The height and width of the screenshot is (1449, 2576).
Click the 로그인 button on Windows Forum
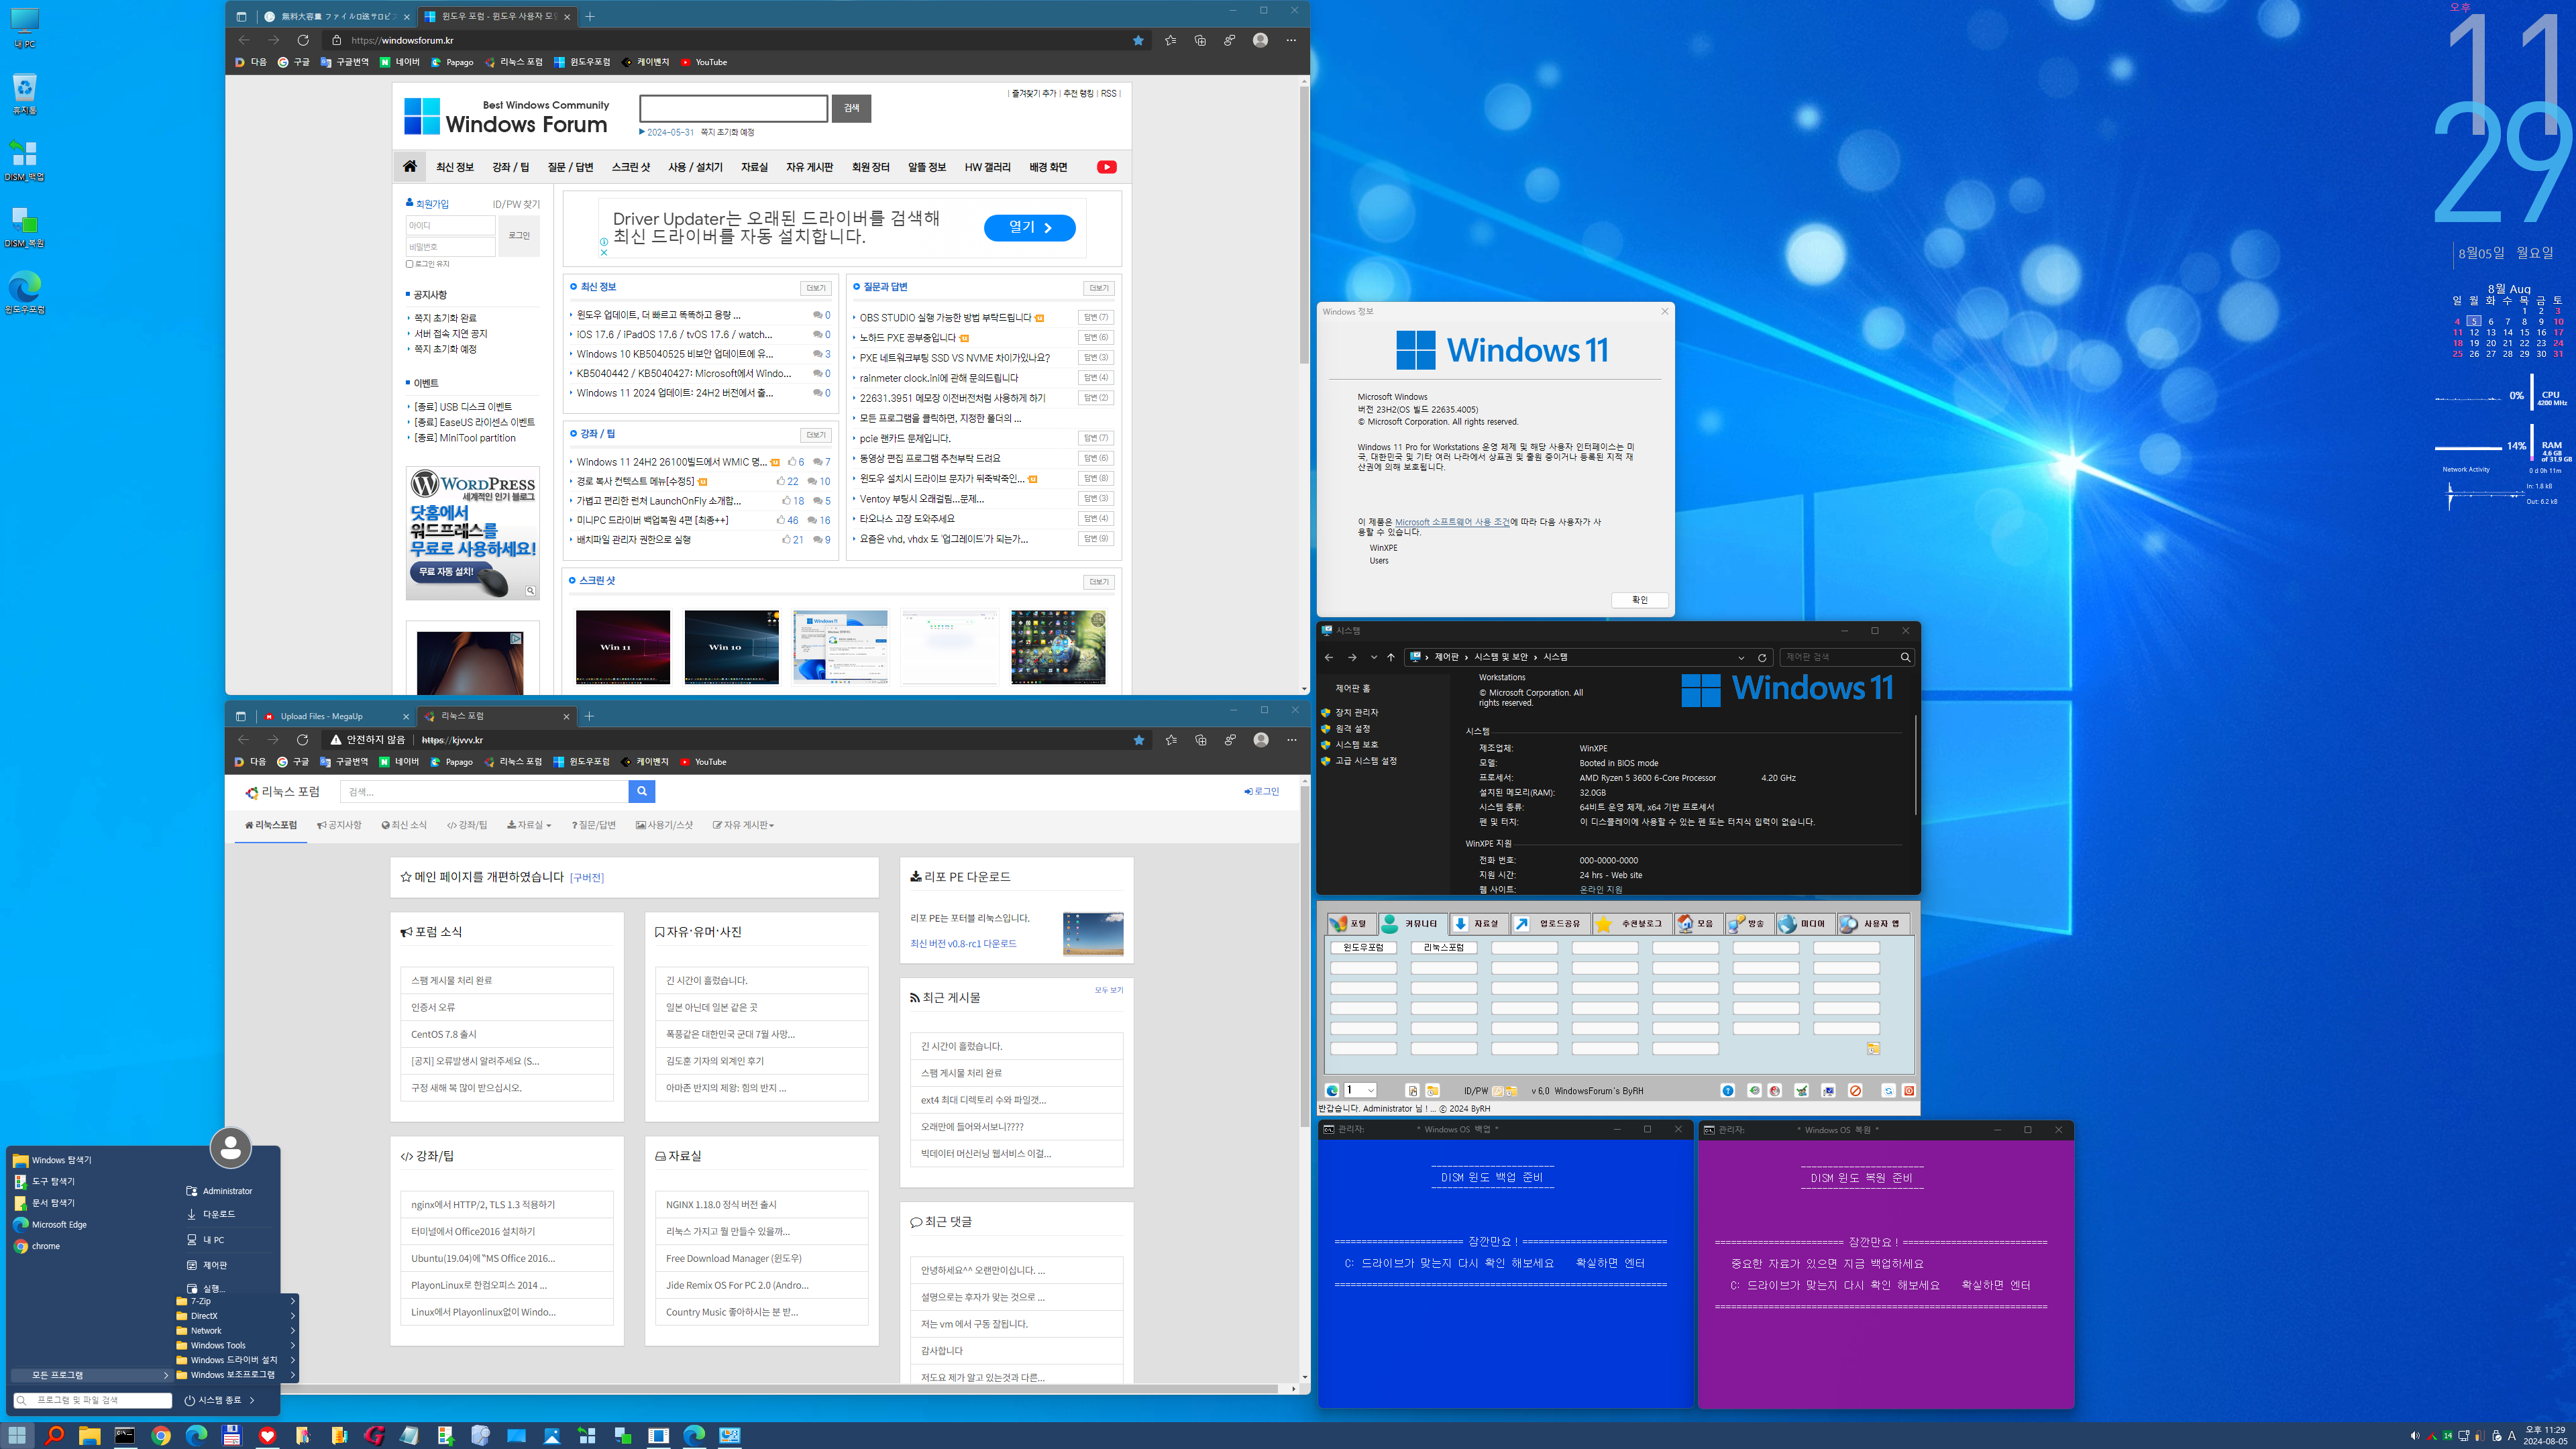point(519,235)
